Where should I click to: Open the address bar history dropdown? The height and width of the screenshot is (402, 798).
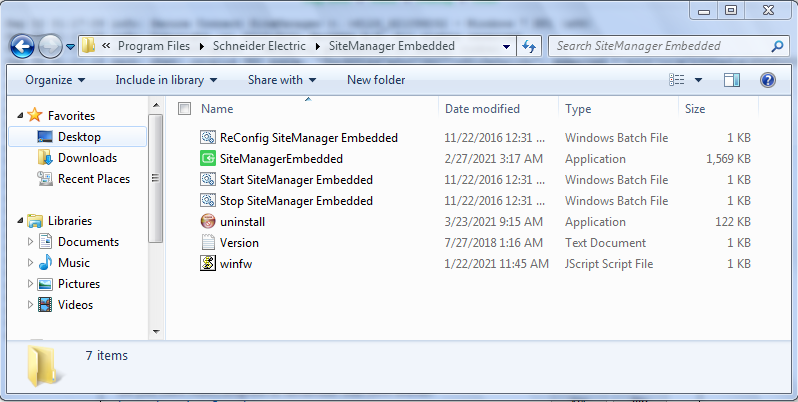(506, 46)
